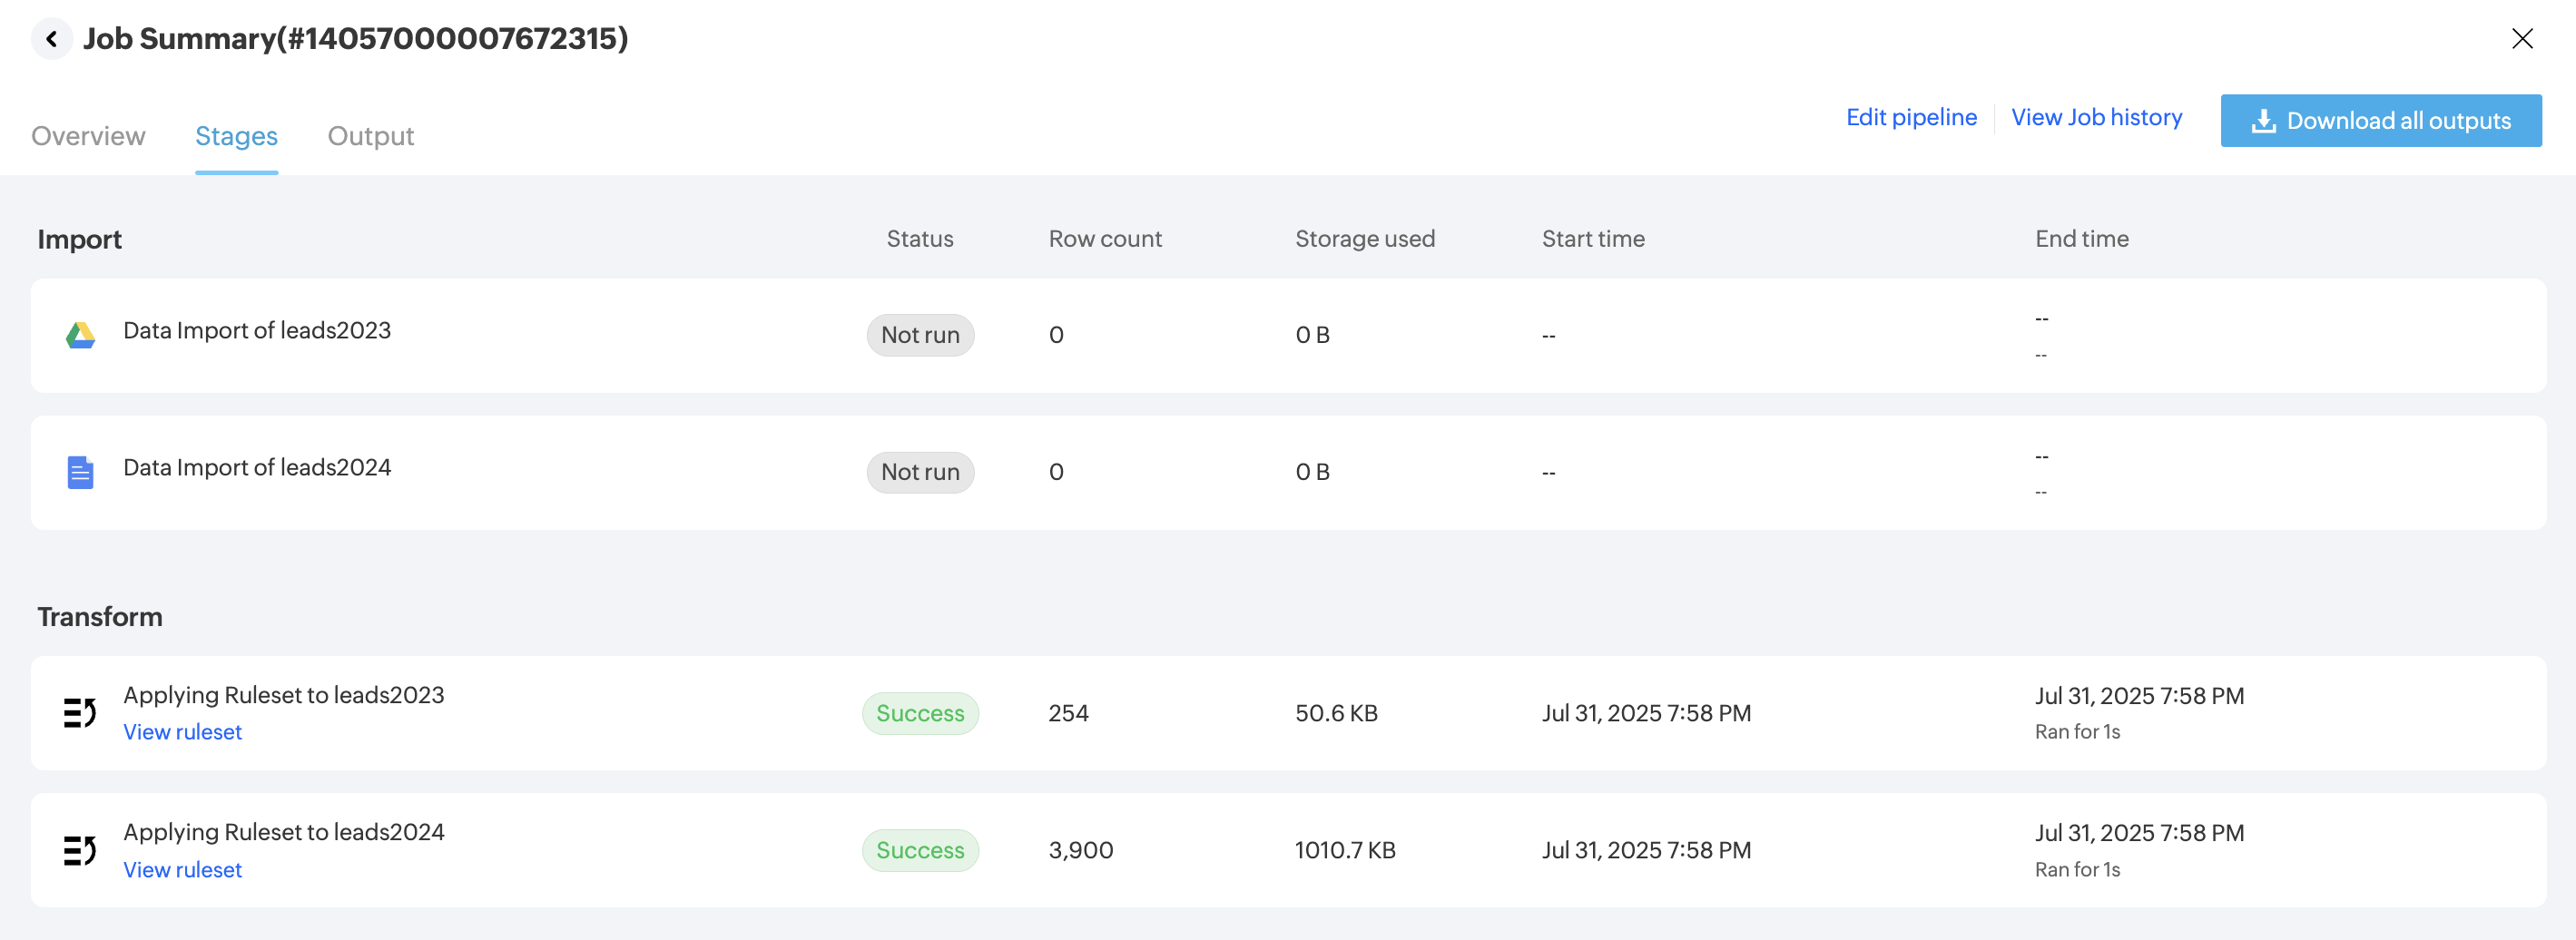Viewport: 2576px width, 940px height.
Task: Open the Output tab
Action: point(370,136)
